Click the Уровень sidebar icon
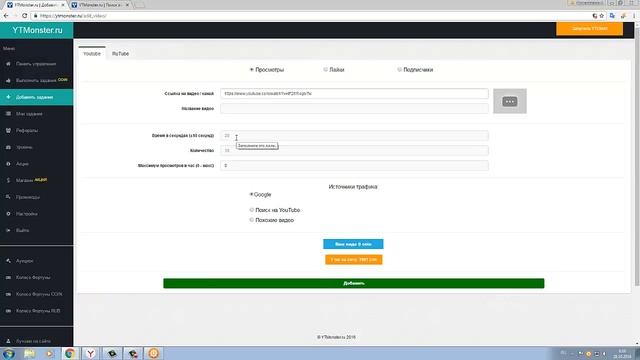 coord(8,147)
